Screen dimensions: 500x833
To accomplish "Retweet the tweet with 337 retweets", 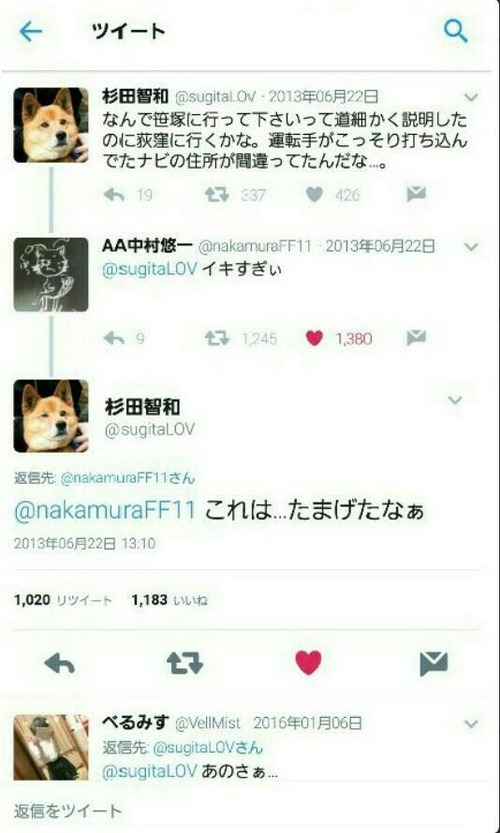I will tap(217, 195).
